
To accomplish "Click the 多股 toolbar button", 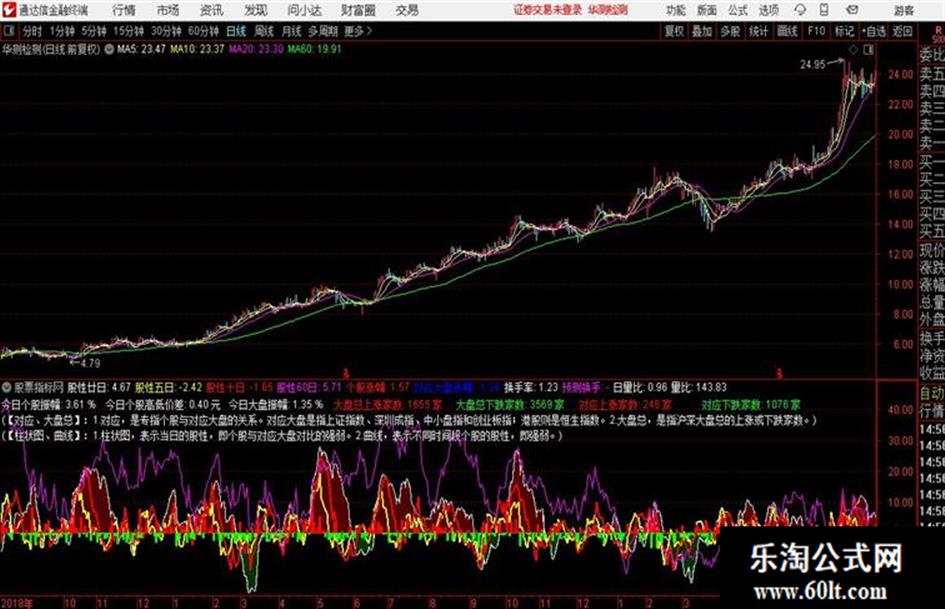I will pos(730,31).
